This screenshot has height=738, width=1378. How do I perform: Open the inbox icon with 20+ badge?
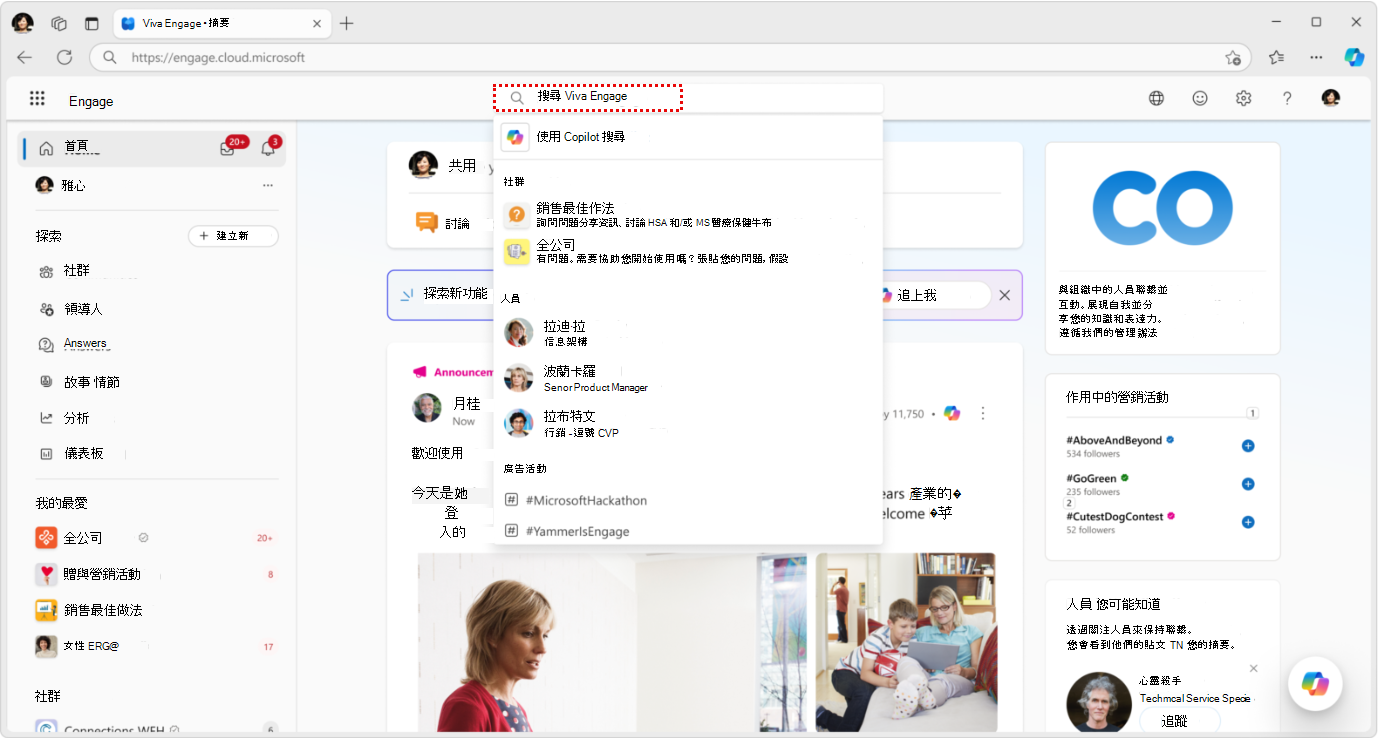229,148
